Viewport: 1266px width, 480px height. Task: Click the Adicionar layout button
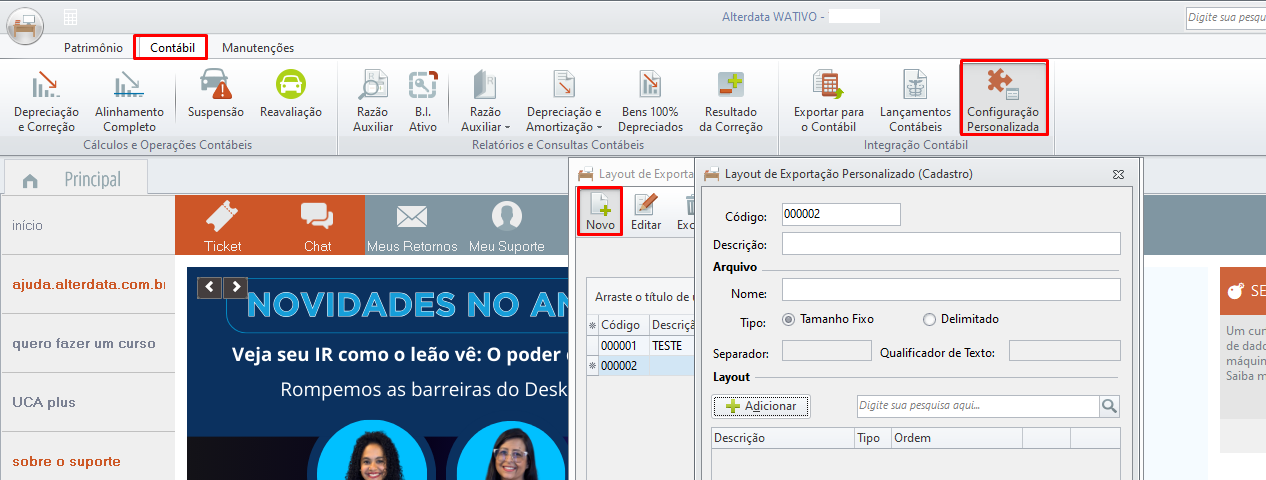[761, 406]
